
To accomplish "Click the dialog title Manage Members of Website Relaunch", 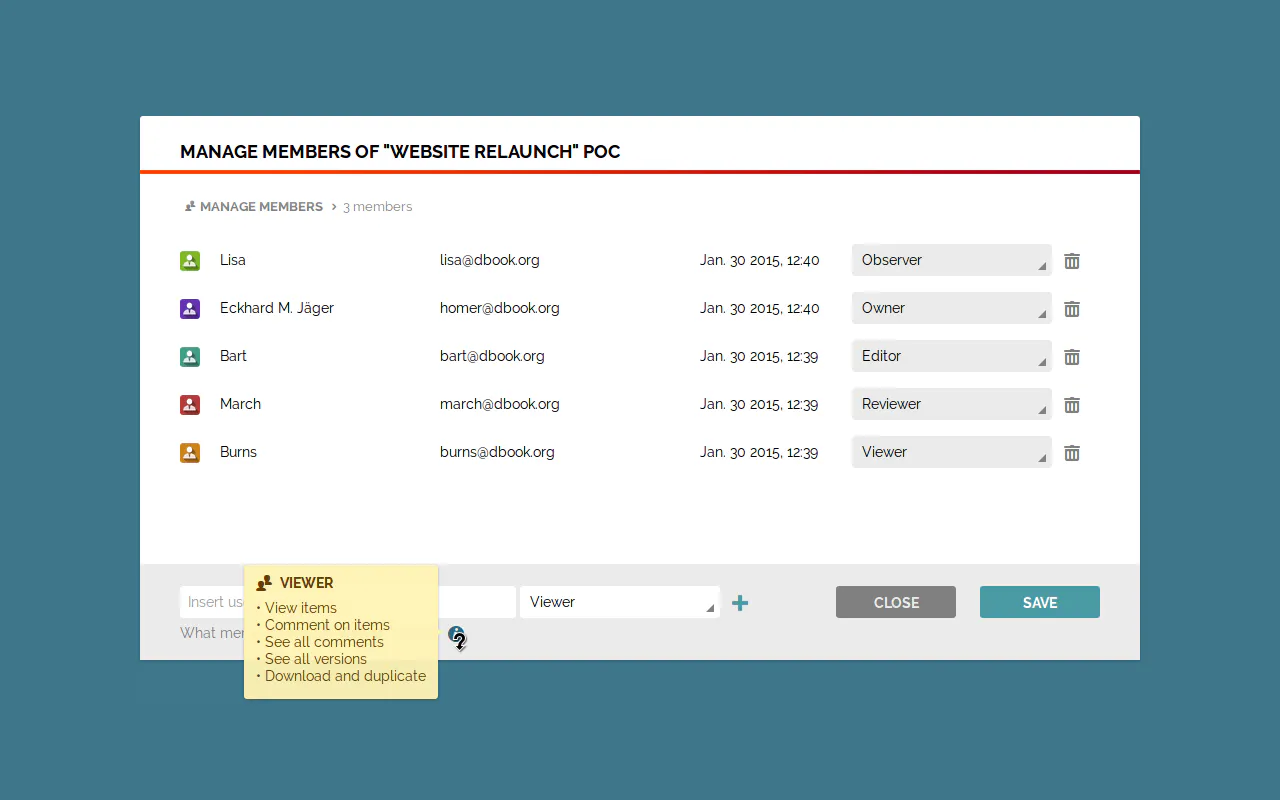I will coord(400,152).
